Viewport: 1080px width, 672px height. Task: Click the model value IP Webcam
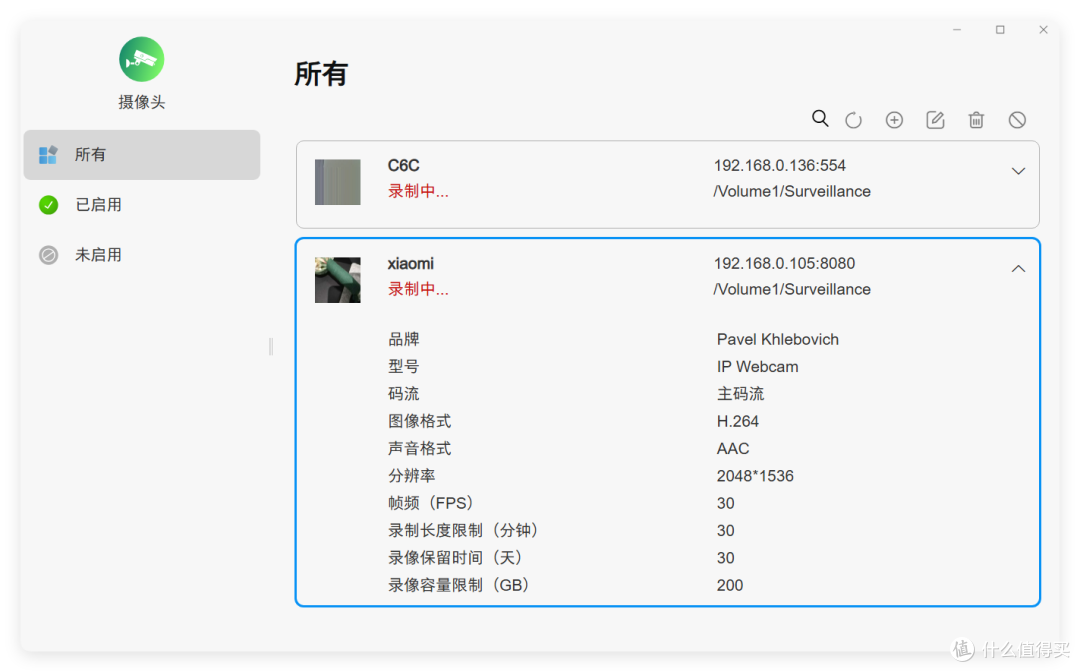tap(758, 367)
